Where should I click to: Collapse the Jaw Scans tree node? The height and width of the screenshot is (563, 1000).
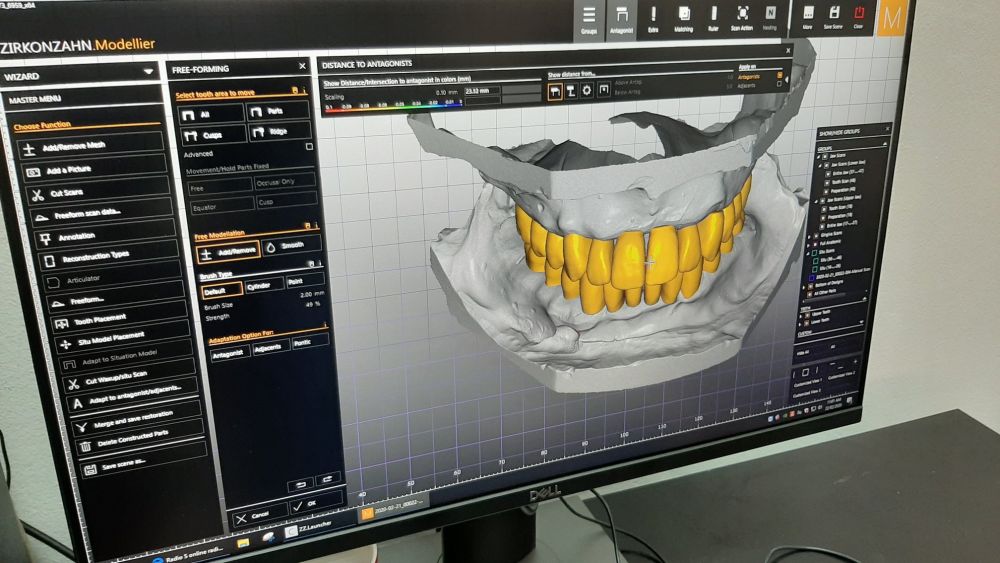[x=820, y=156]
